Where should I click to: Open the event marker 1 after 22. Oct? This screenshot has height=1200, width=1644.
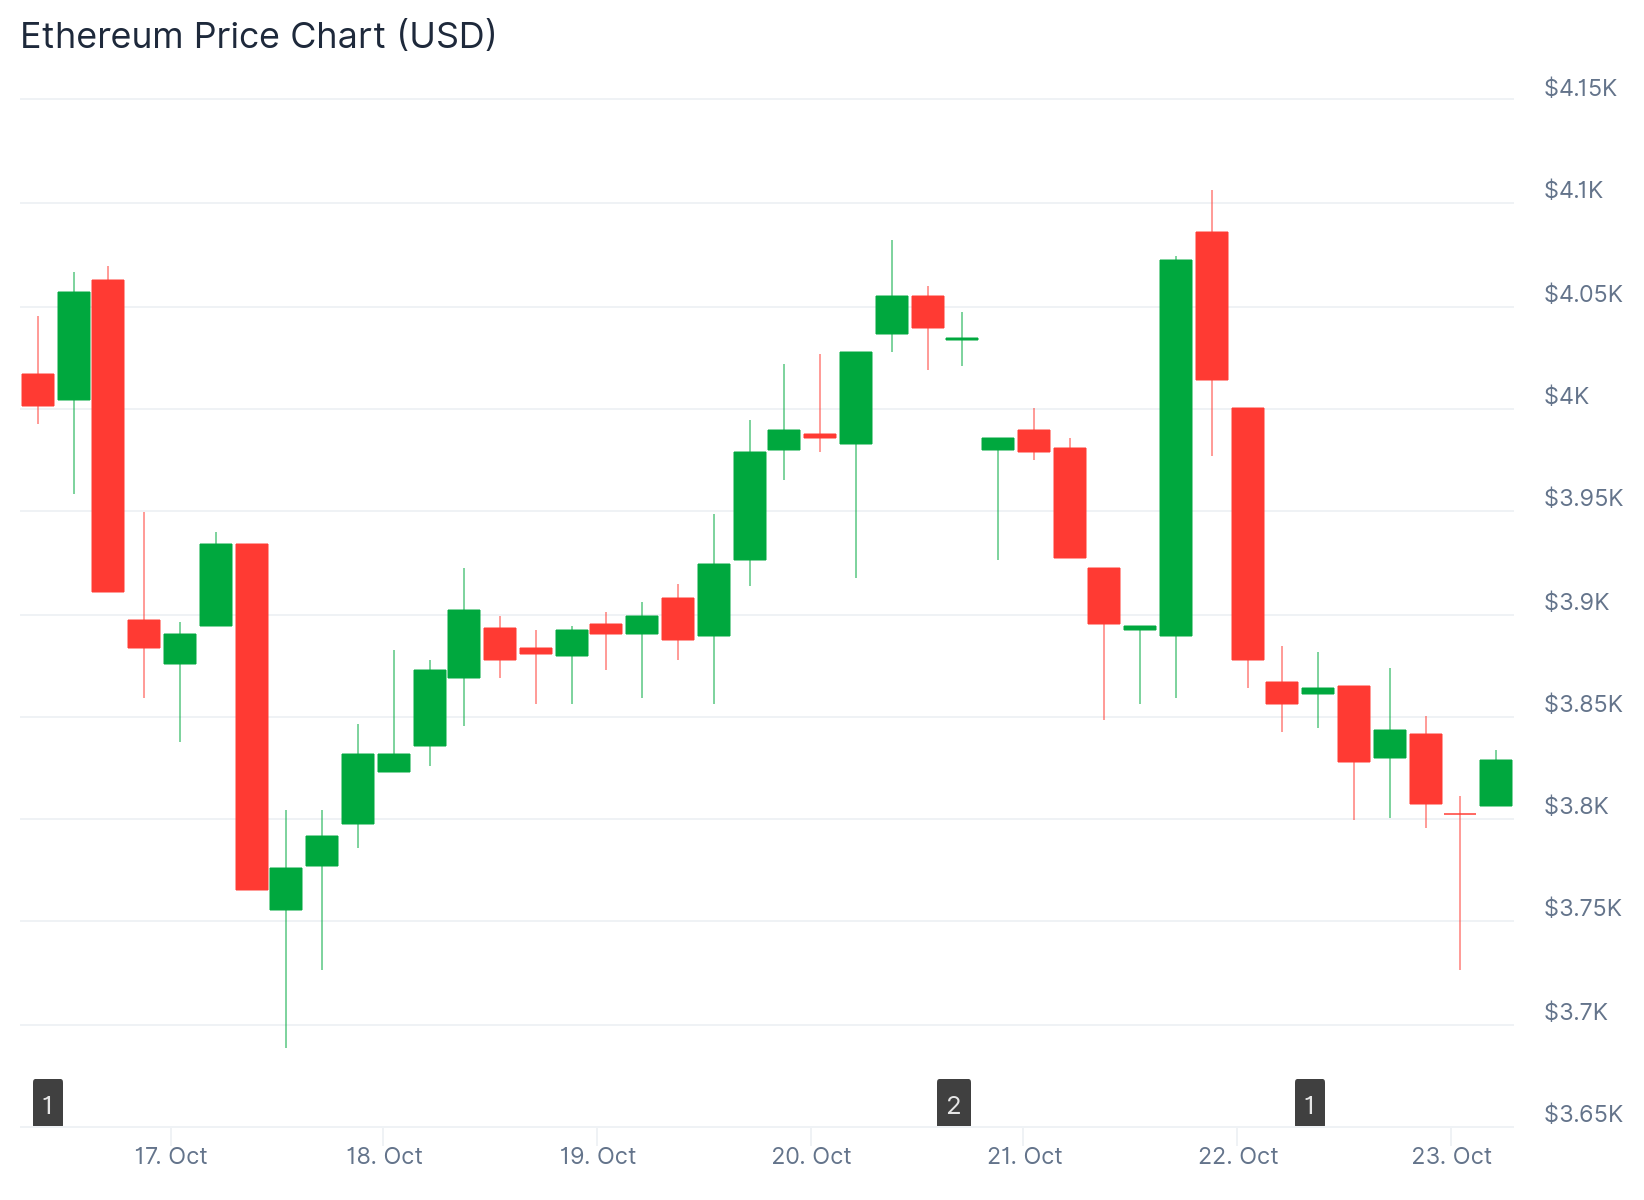point(1309,1103)
